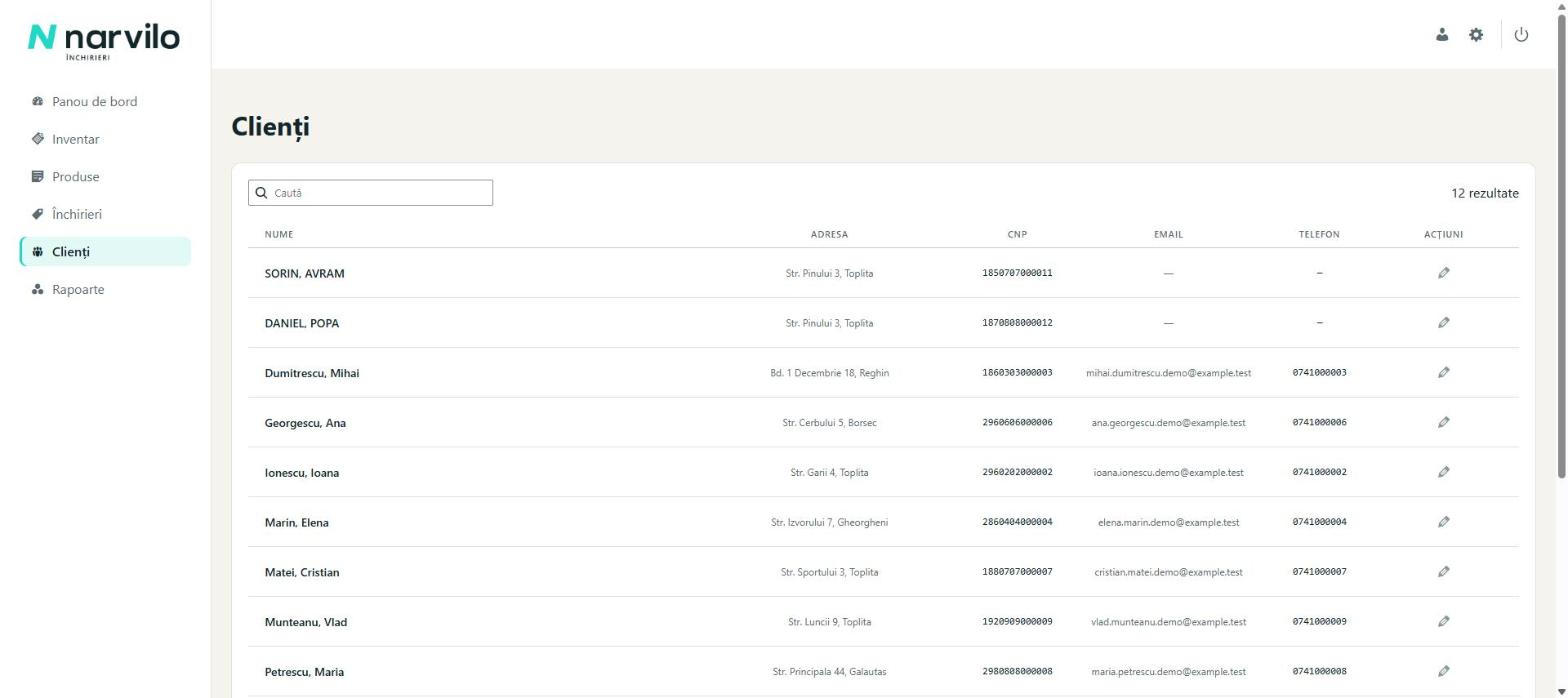Click phone number 0741000006

[1319, 423]
